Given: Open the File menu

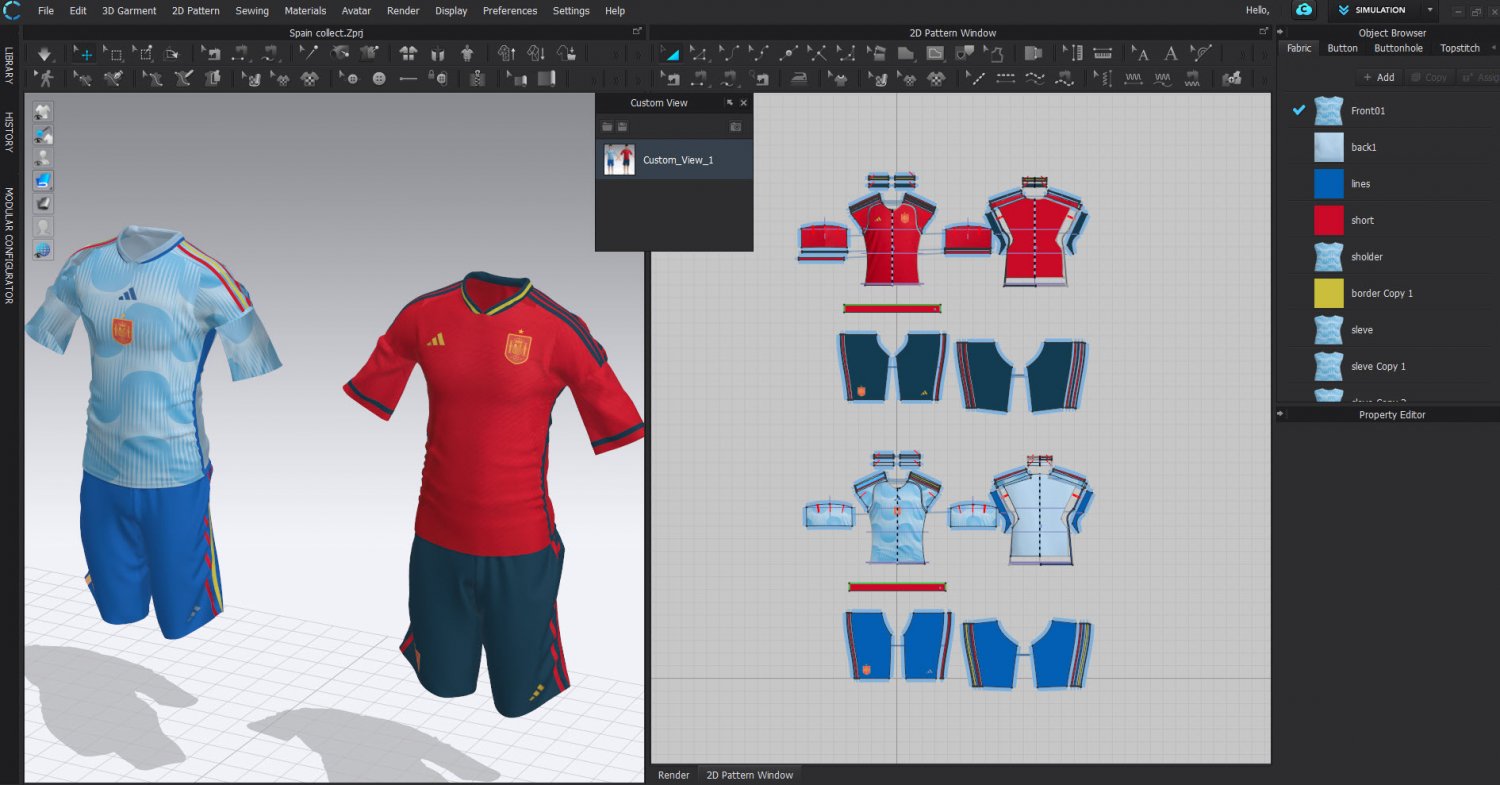Looking at the screenshot, I should click(x=46, y=11).
